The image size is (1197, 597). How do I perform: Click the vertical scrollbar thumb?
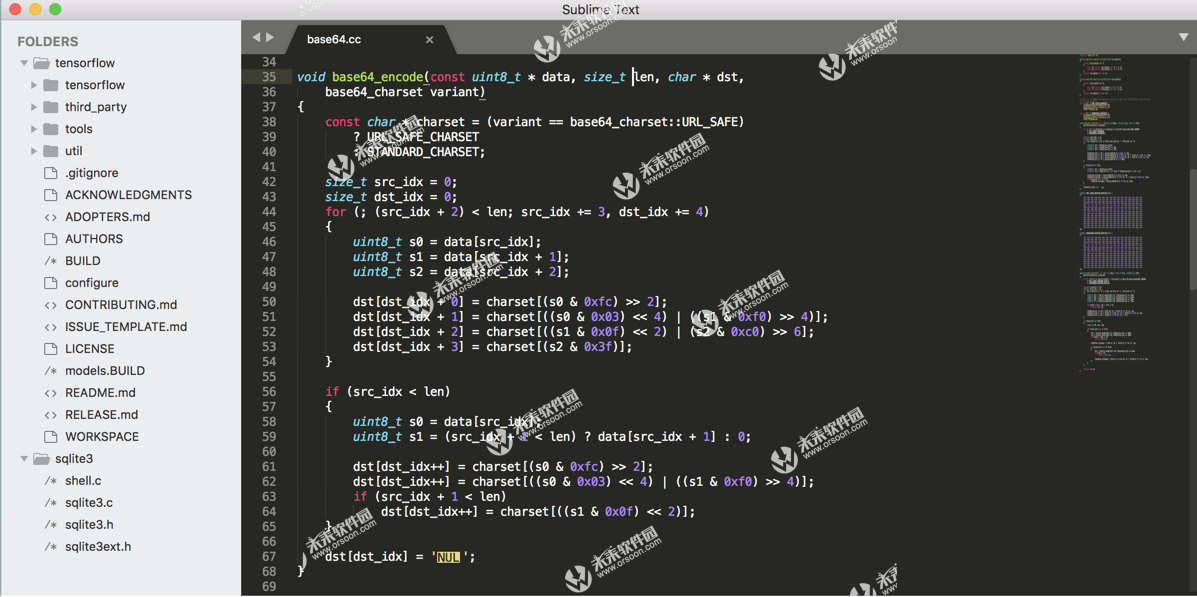click(x=1192, y=229)
